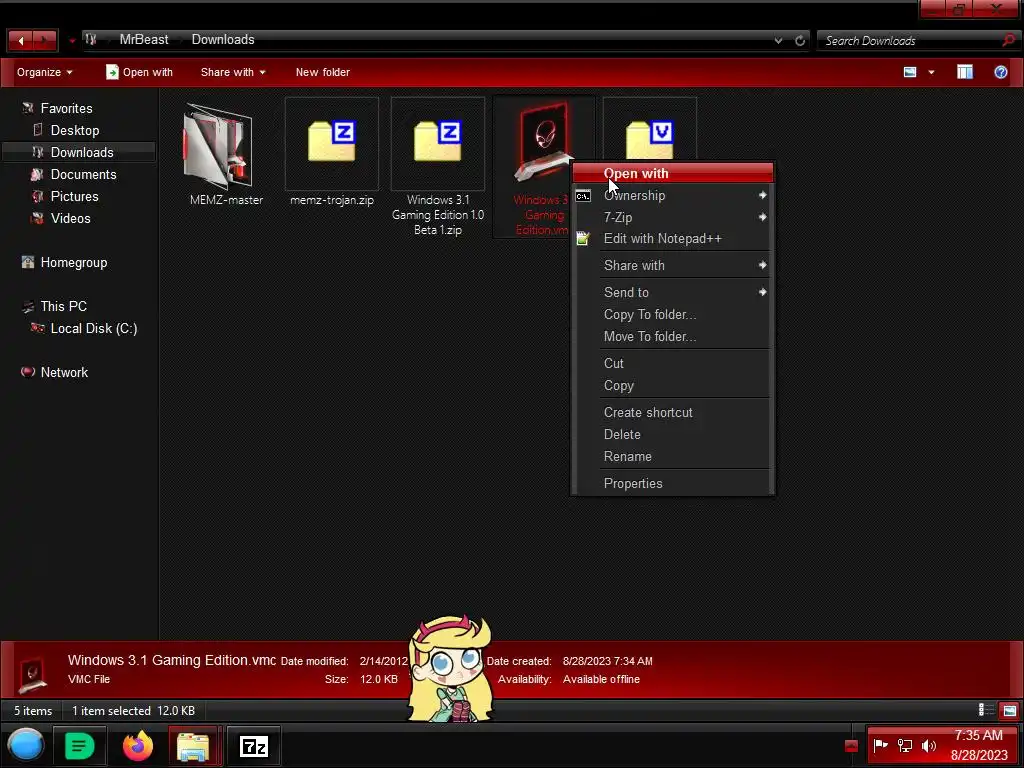Open File Explorer taskbar button
Image resolution: width=1024 pixels, height=768 pixels.
[x=193, y=746]
